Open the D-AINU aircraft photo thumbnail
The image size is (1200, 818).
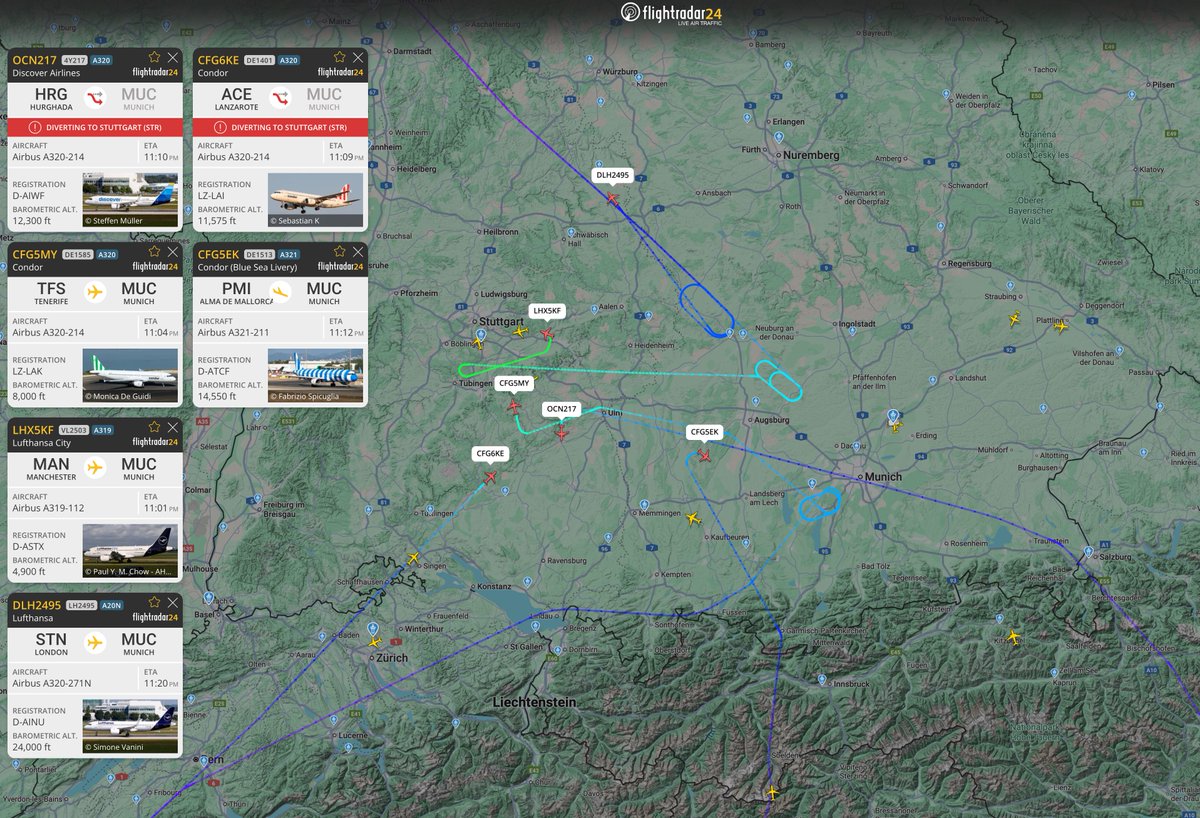[x=130, y=726]
